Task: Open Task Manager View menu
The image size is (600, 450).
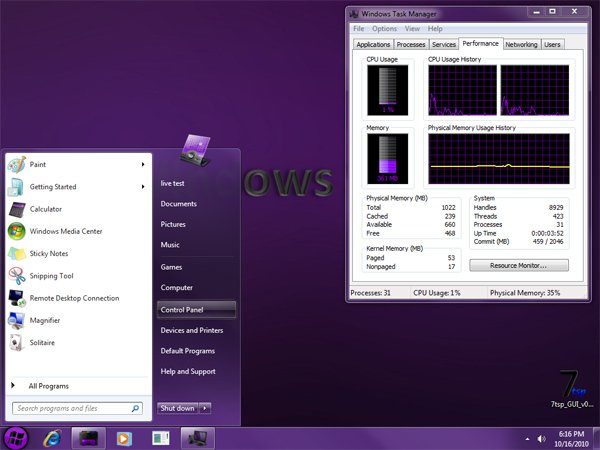Action: coord(412,29)
